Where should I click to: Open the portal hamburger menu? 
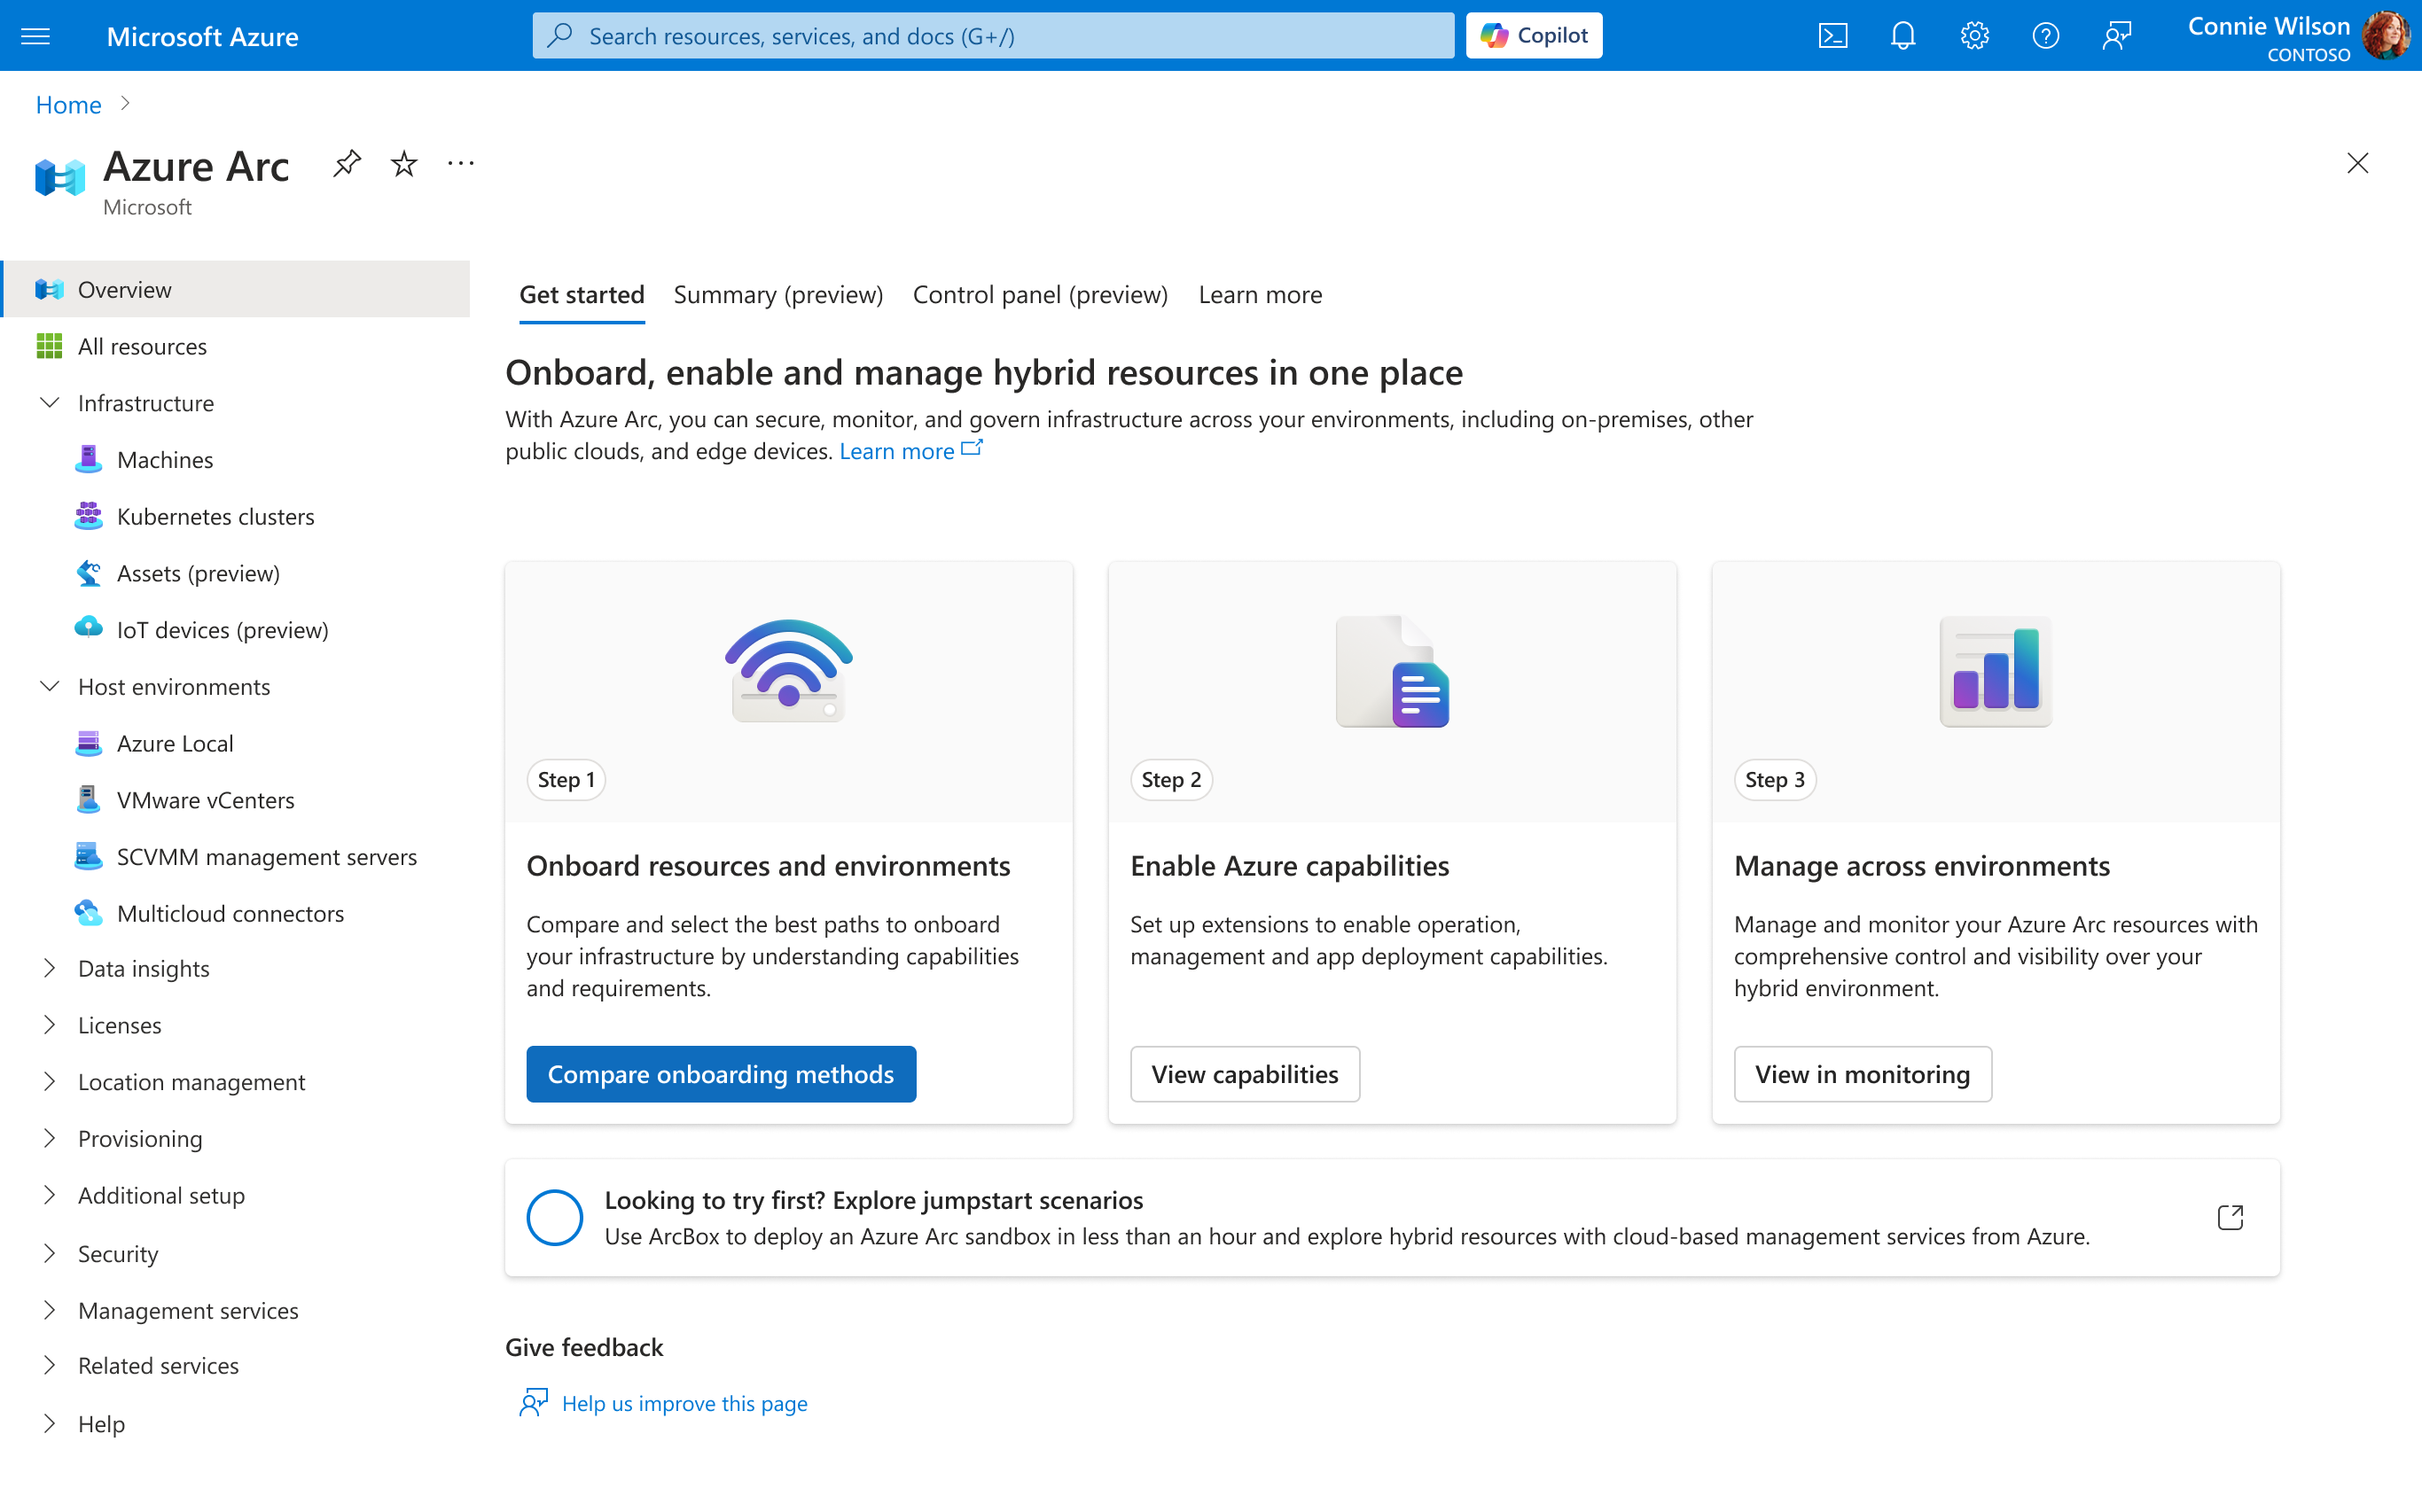pyautogui.click(x=36, y=35)
